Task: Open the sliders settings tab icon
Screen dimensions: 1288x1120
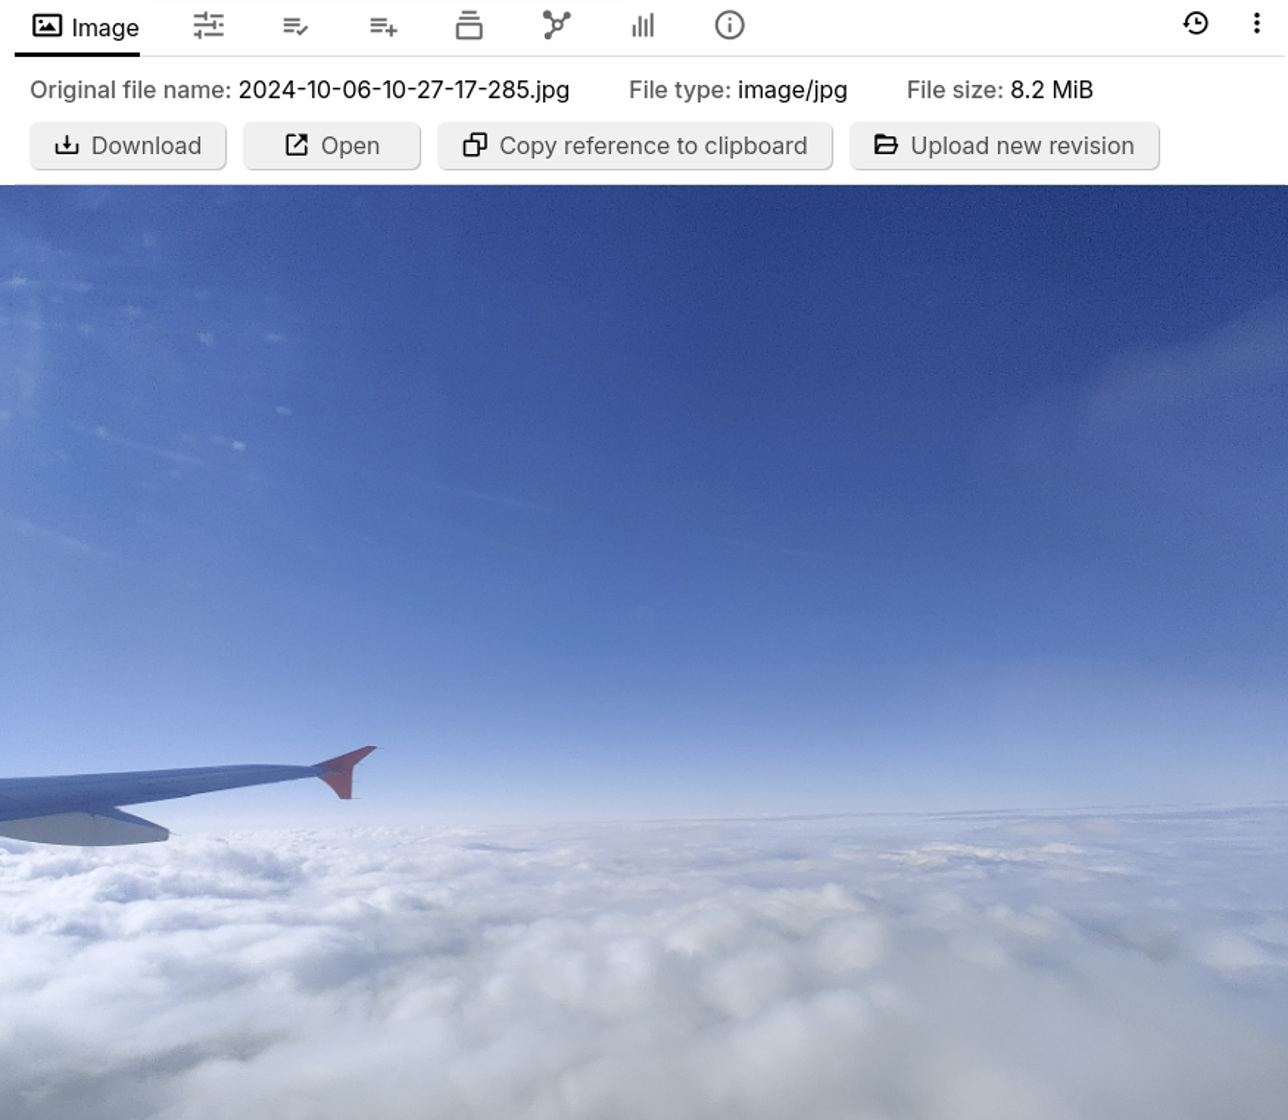Action: (208, 26)
